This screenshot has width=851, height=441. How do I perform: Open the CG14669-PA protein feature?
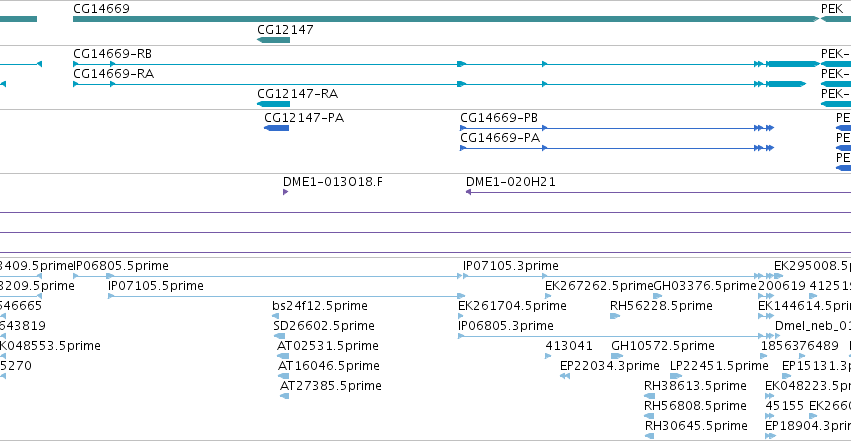[x=617, y=148]
